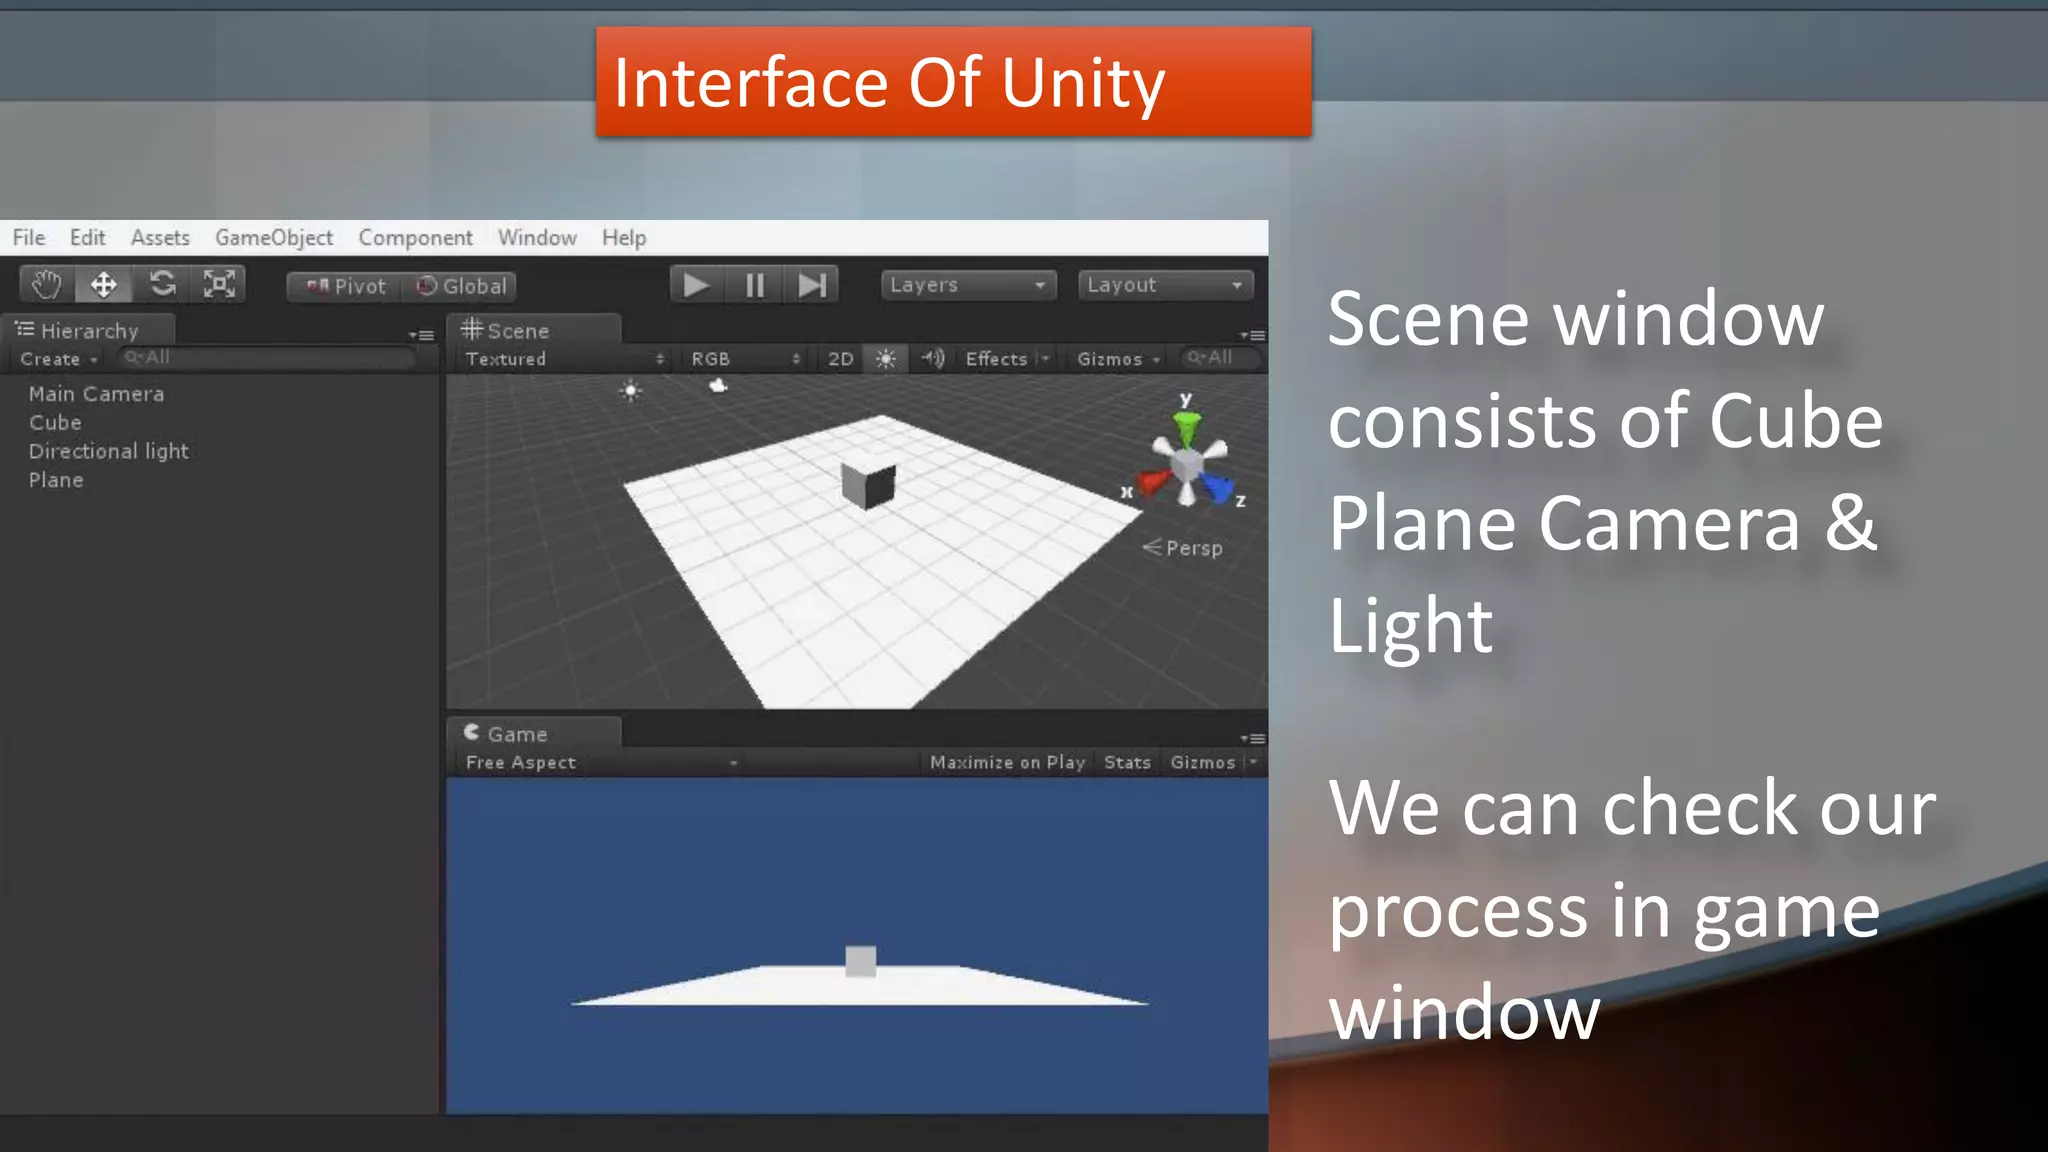Image resolution: width=2048 pixels, height=1152 pixels.
Task: Toggle Pivot handle position
Action: click(x=346, y=287)
